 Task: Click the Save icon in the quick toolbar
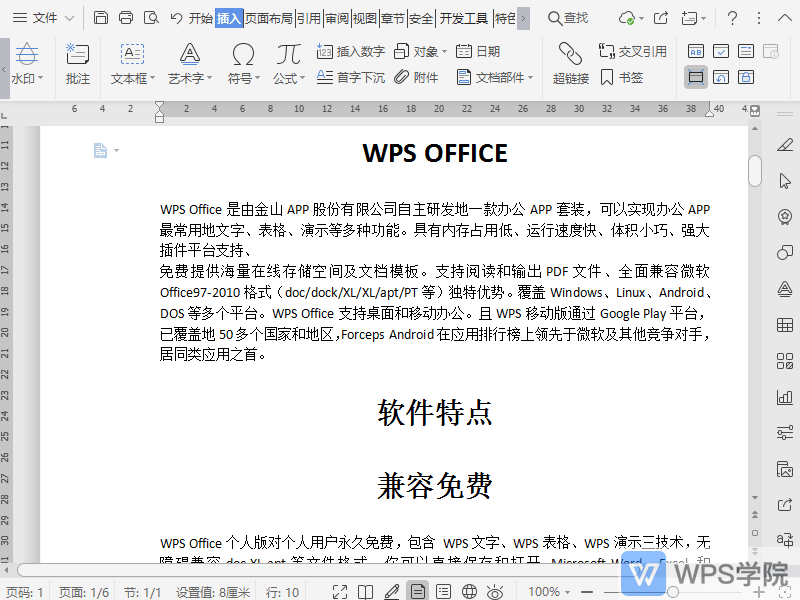pos(101,18)
